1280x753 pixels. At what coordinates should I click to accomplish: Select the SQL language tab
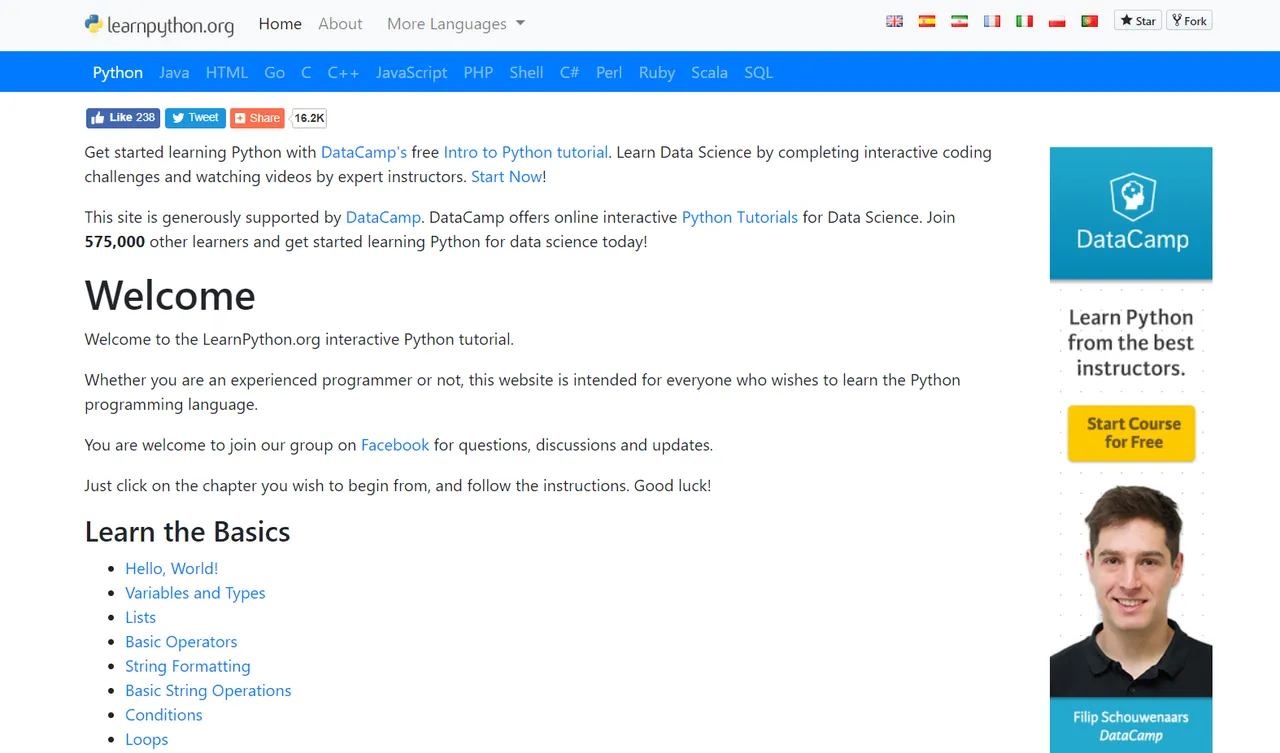click(x=758, y=72)
